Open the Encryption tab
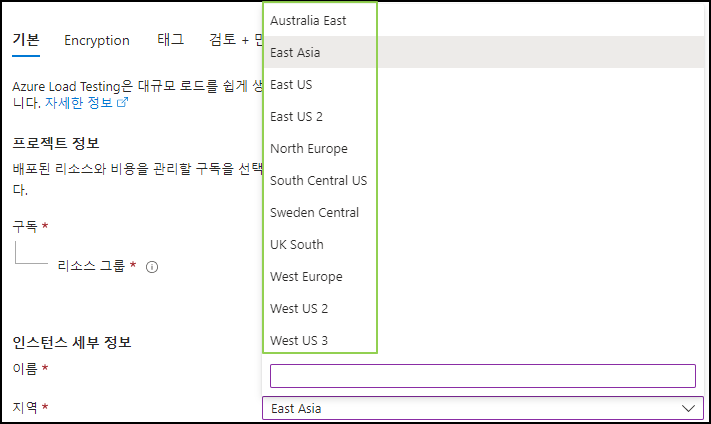Viewport: 711px width, 424px height. tap(97, 40)
